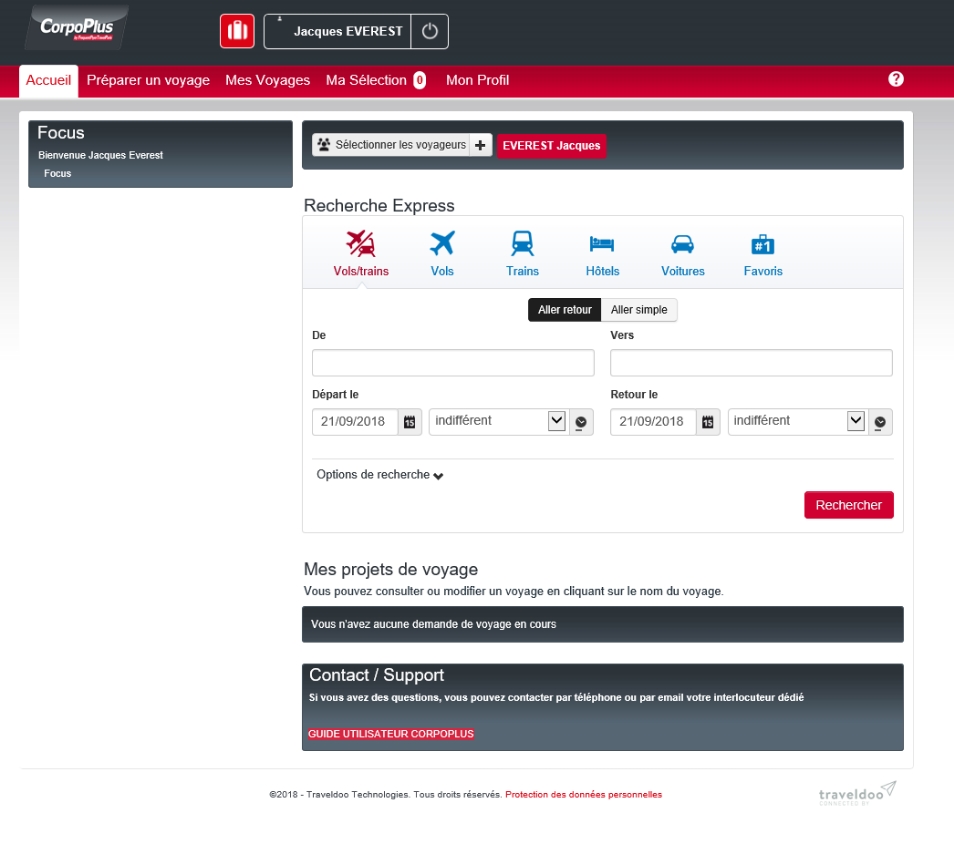Open the Favoris briefcase icon
The image size is (954, 854).
pyautogui.click(x=763, y=243)
